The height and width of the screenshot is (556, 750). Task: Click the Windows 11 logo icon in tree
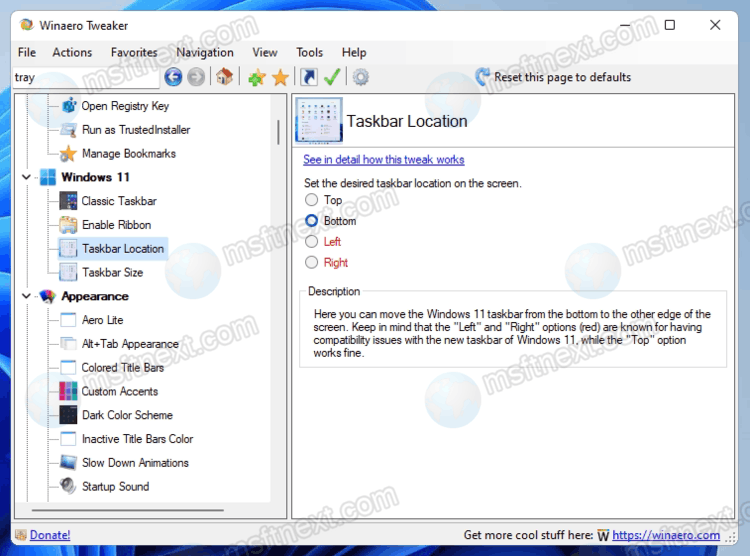coord(47,177)
